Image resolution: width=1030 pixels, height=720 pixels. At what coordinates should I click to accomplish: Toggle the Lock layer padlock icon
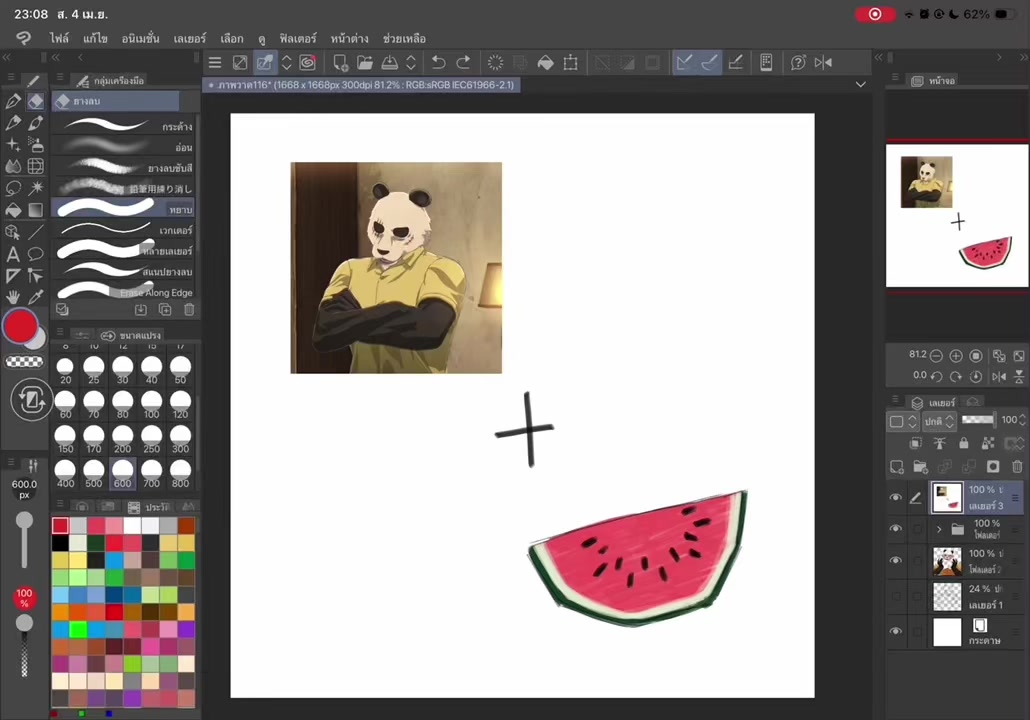tap(964, 443)
